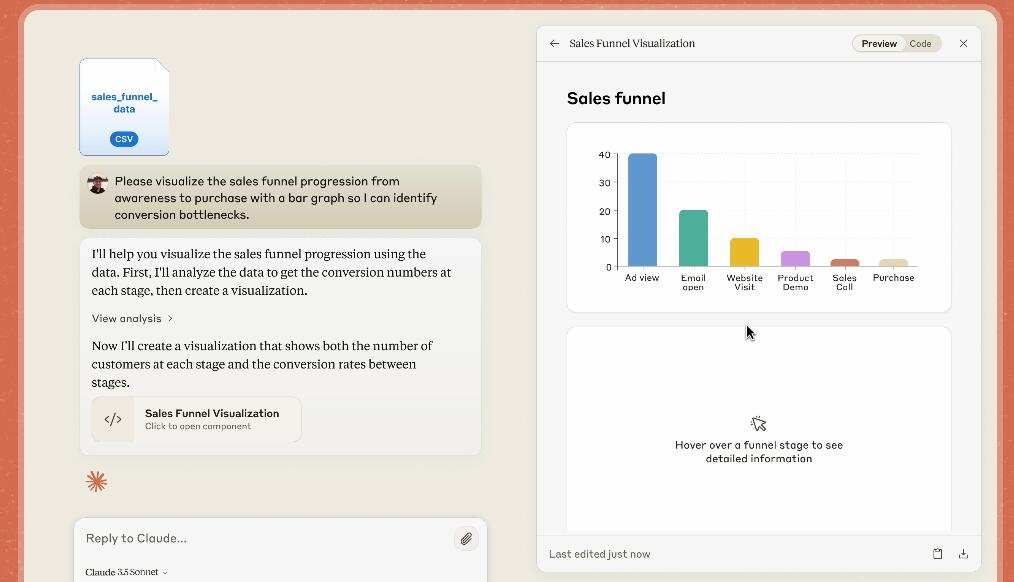Click the user avatar in message
Screen dimensions: 1014x582
(x=97, y=185)
